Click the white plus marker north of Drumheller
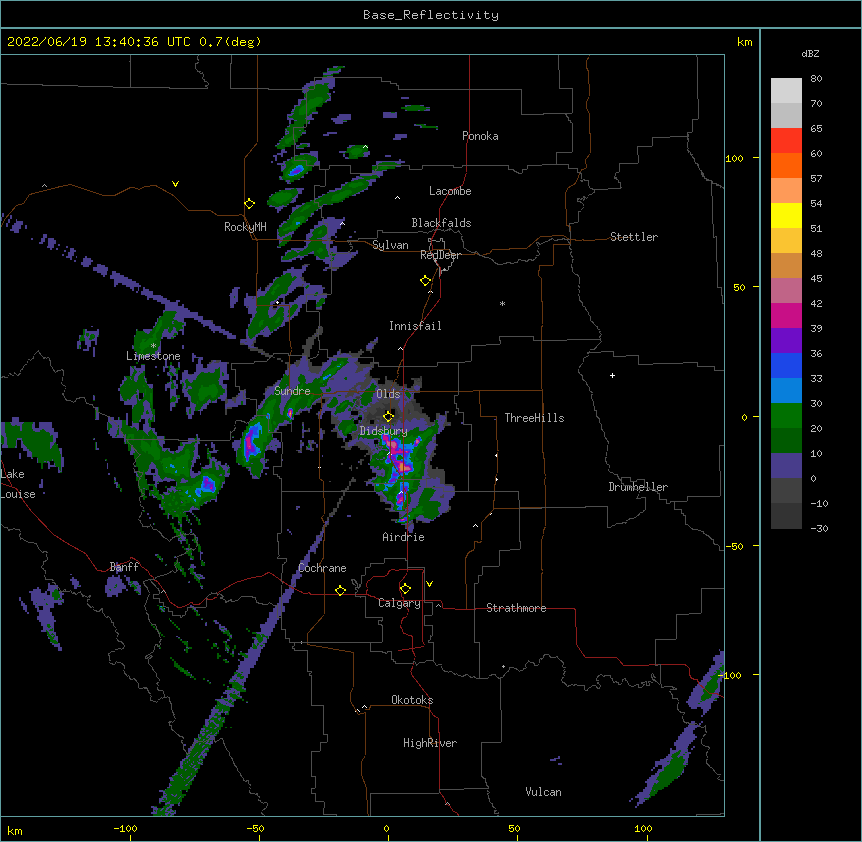 click(x=612, y=375)
